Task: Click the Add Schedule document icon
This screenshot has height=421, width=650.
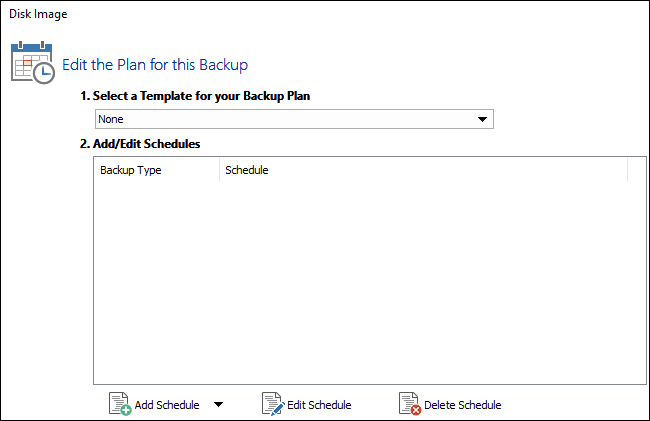Action: point(119,403)
